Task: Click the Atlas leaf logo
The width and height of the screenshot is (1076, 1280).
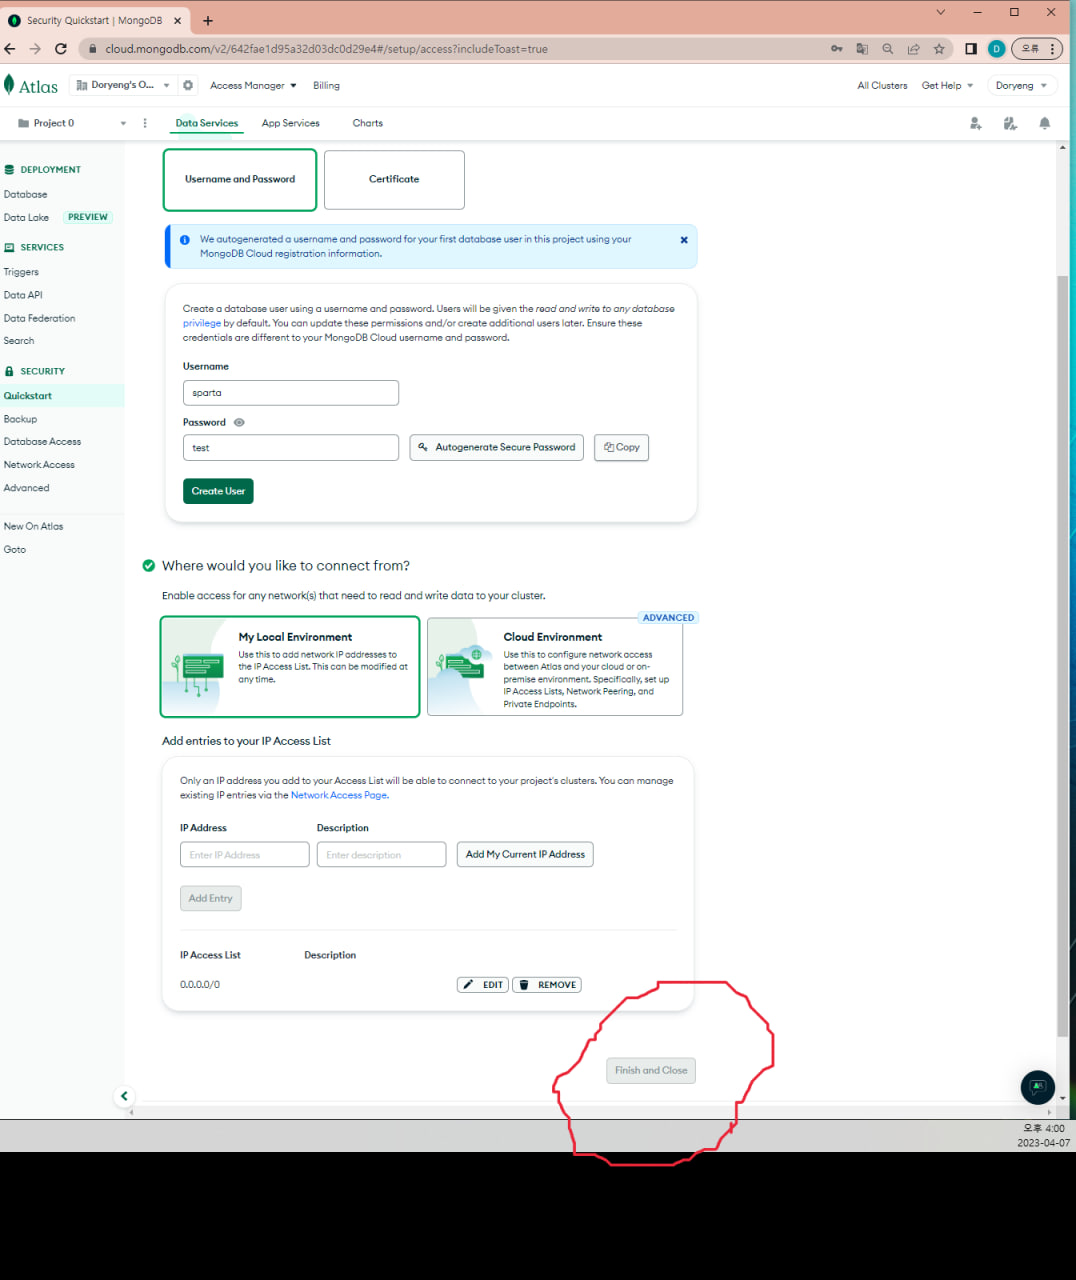Action: pyautogui.click(x=9, y=85)
